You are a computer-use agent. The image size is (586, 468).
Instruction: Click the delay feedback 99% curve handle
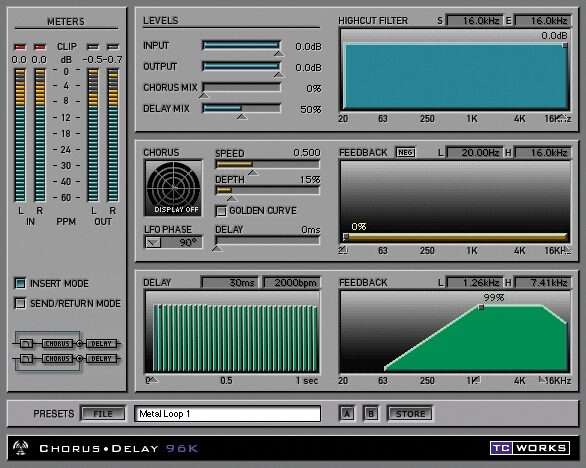point(481,307)
